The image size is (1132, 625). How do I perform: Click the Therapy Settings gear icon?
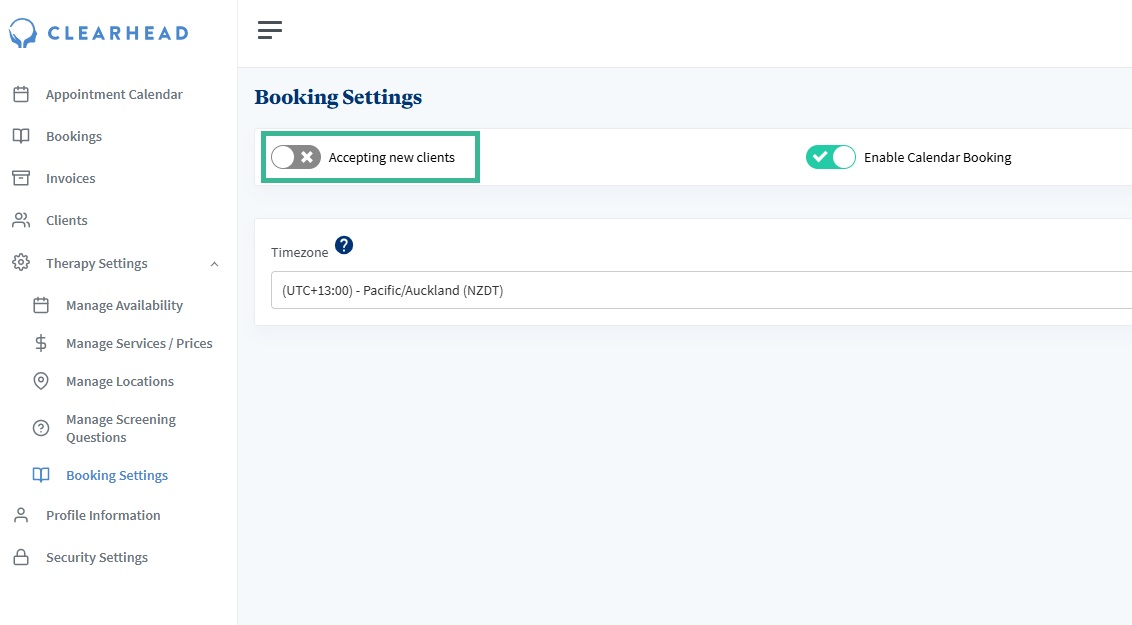[21, 263]
